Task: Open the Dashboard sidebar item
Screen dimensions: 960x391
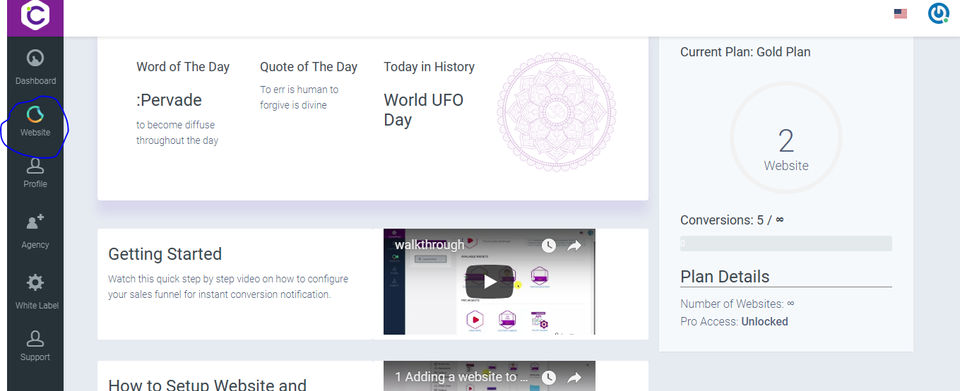Action: [36, 67]
